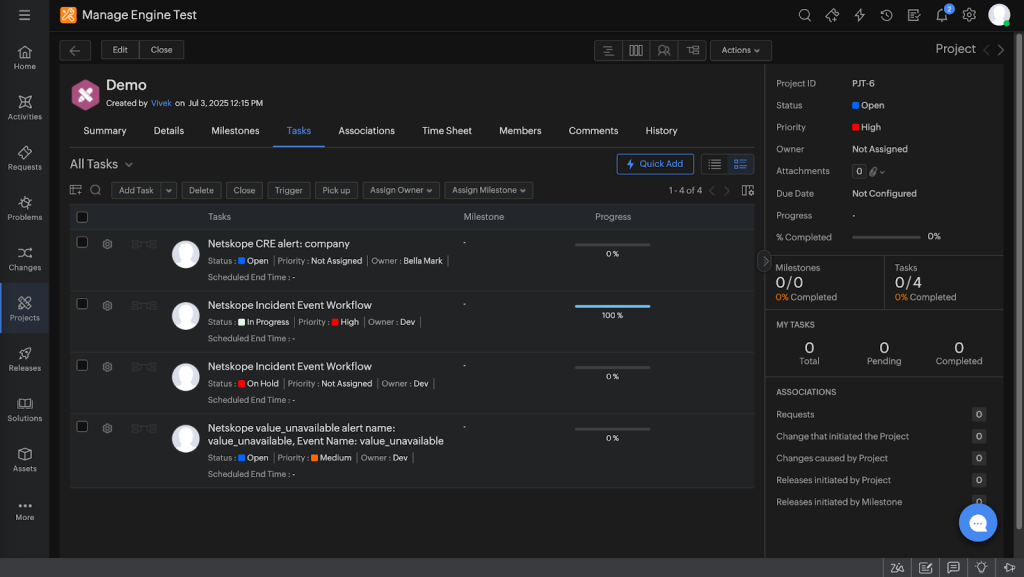Switch to classic list view toggle

pos(714,164)
